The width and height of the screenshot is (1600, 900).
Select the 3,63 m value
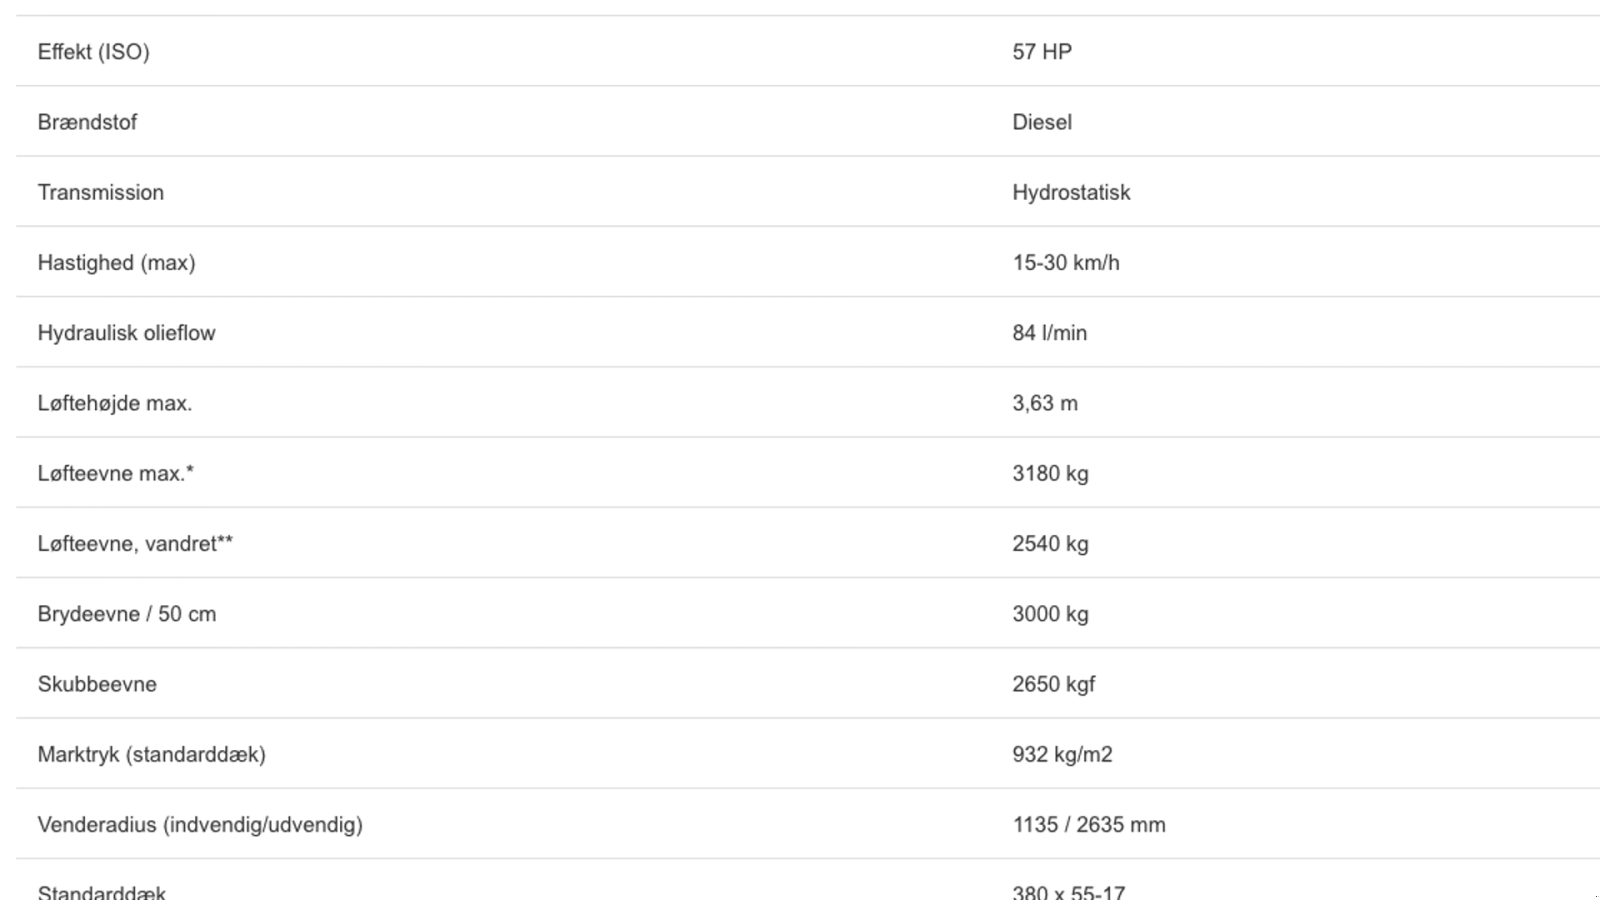[x=1044, y=403]
